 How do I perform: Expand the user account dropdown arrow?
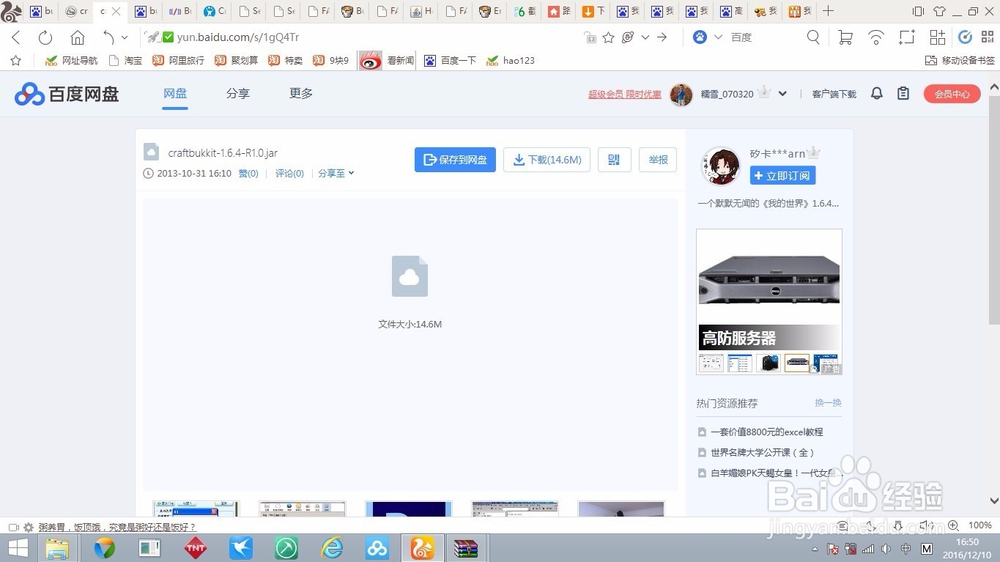point(783,94)
